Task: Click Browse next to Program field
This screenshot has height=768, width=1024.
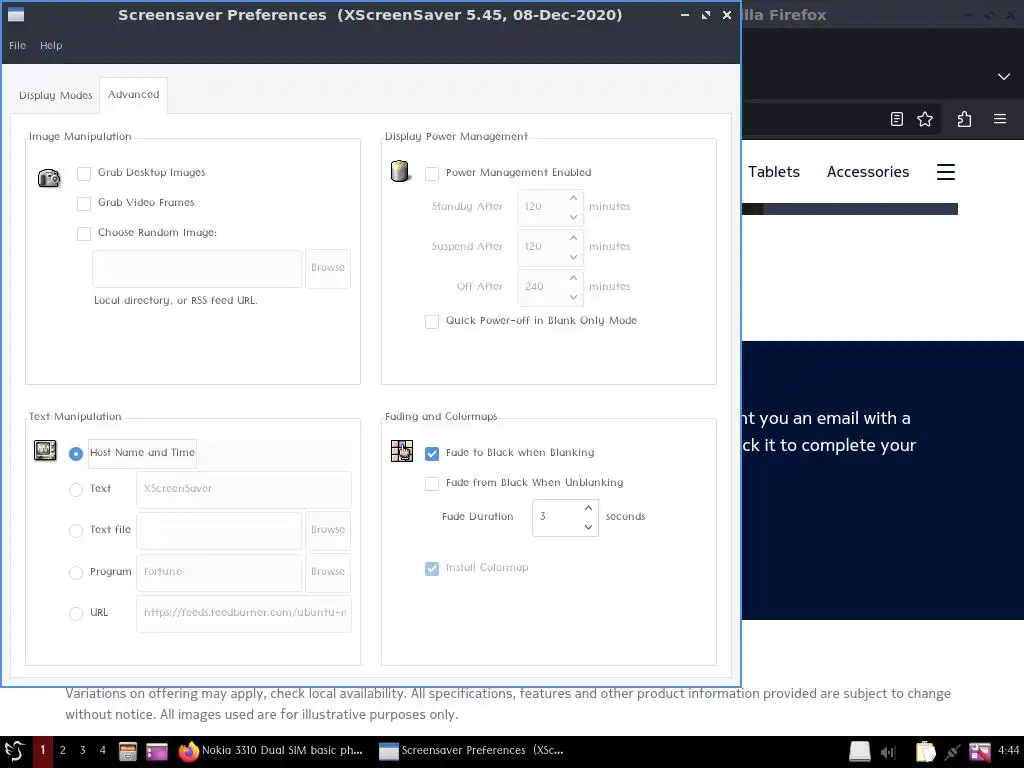Action: point(328,571)
